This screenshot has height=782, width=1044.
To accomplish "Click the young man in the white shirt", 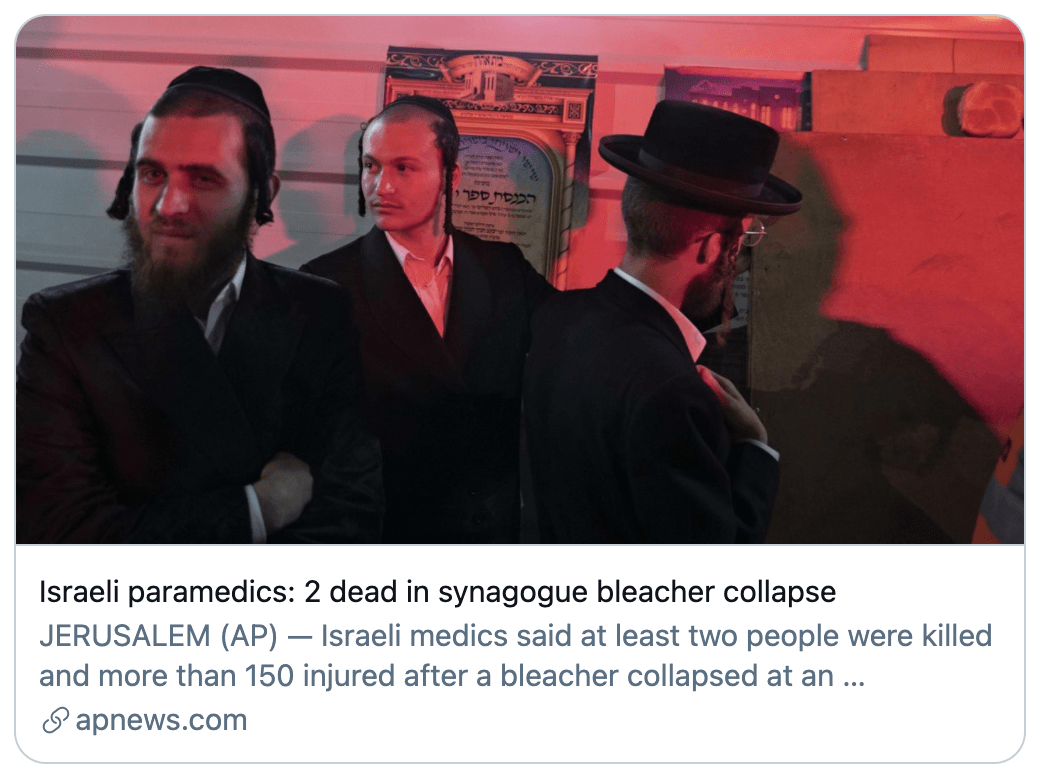I will point(426,320).
